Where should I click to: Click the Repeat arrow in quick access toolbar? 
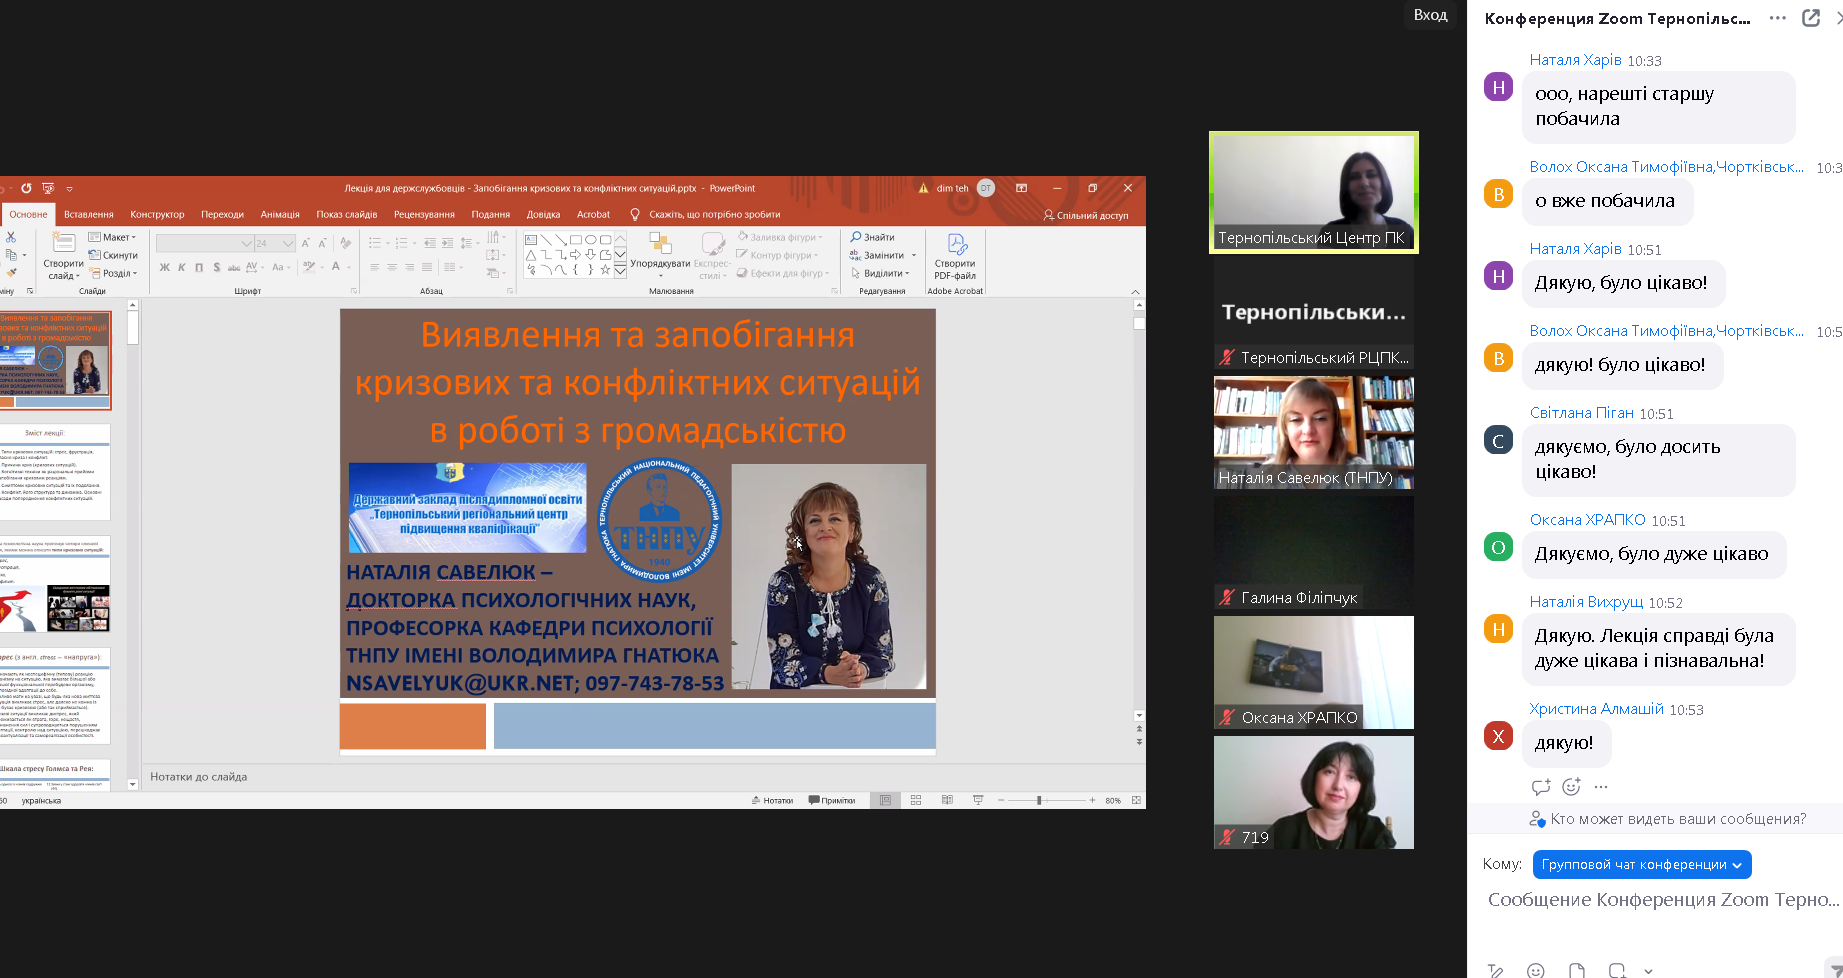pyautogui.click(x=26, y=188)
